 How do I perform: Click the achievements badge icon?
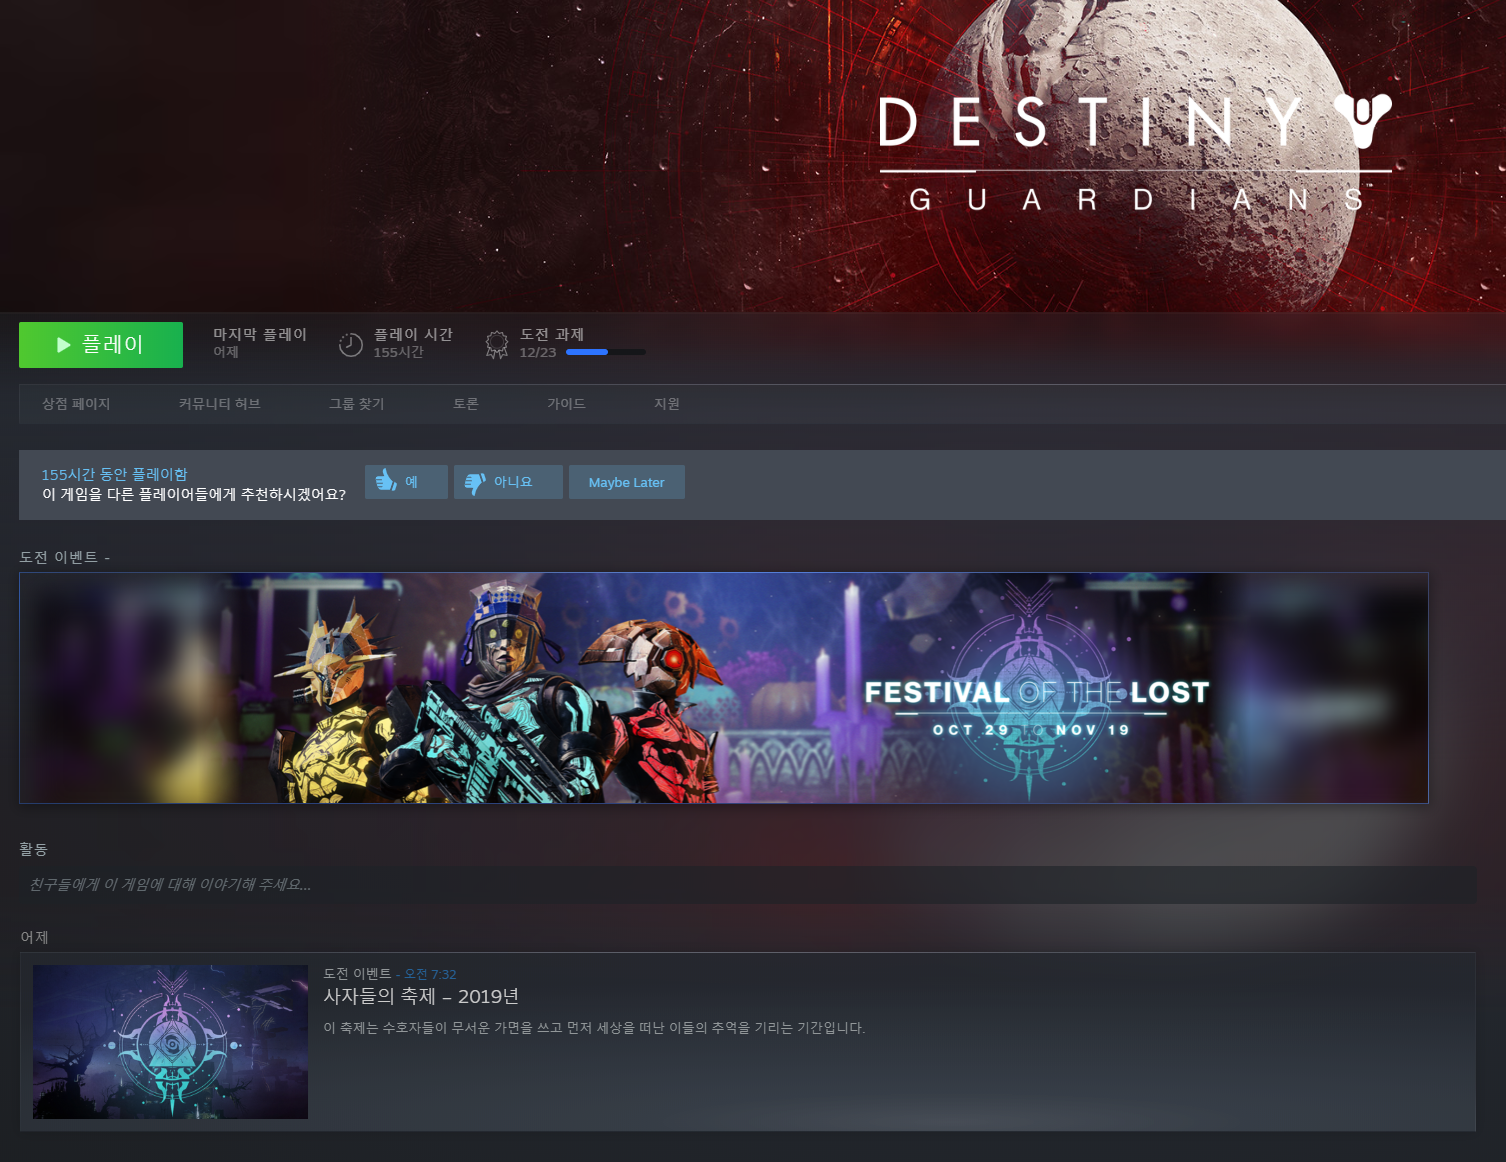click(x=497, y=345)
